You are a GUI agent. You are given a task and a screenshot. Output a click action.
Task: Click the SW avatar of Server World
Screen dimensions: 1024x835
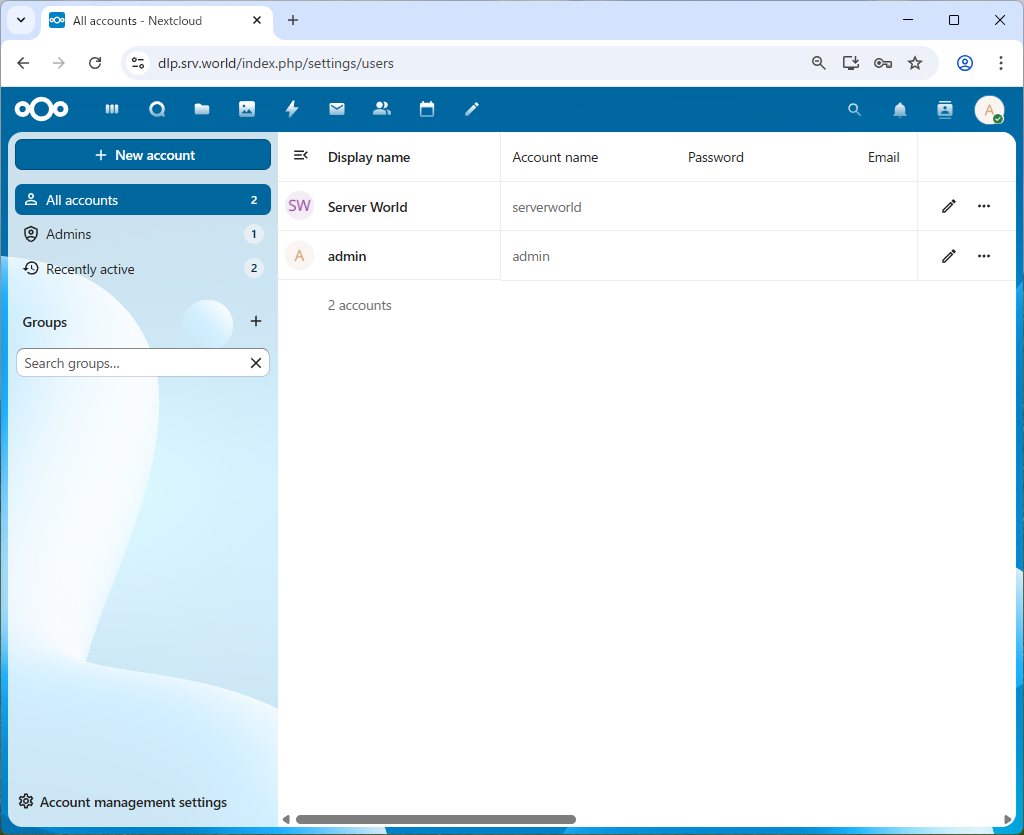pos(299,206)
